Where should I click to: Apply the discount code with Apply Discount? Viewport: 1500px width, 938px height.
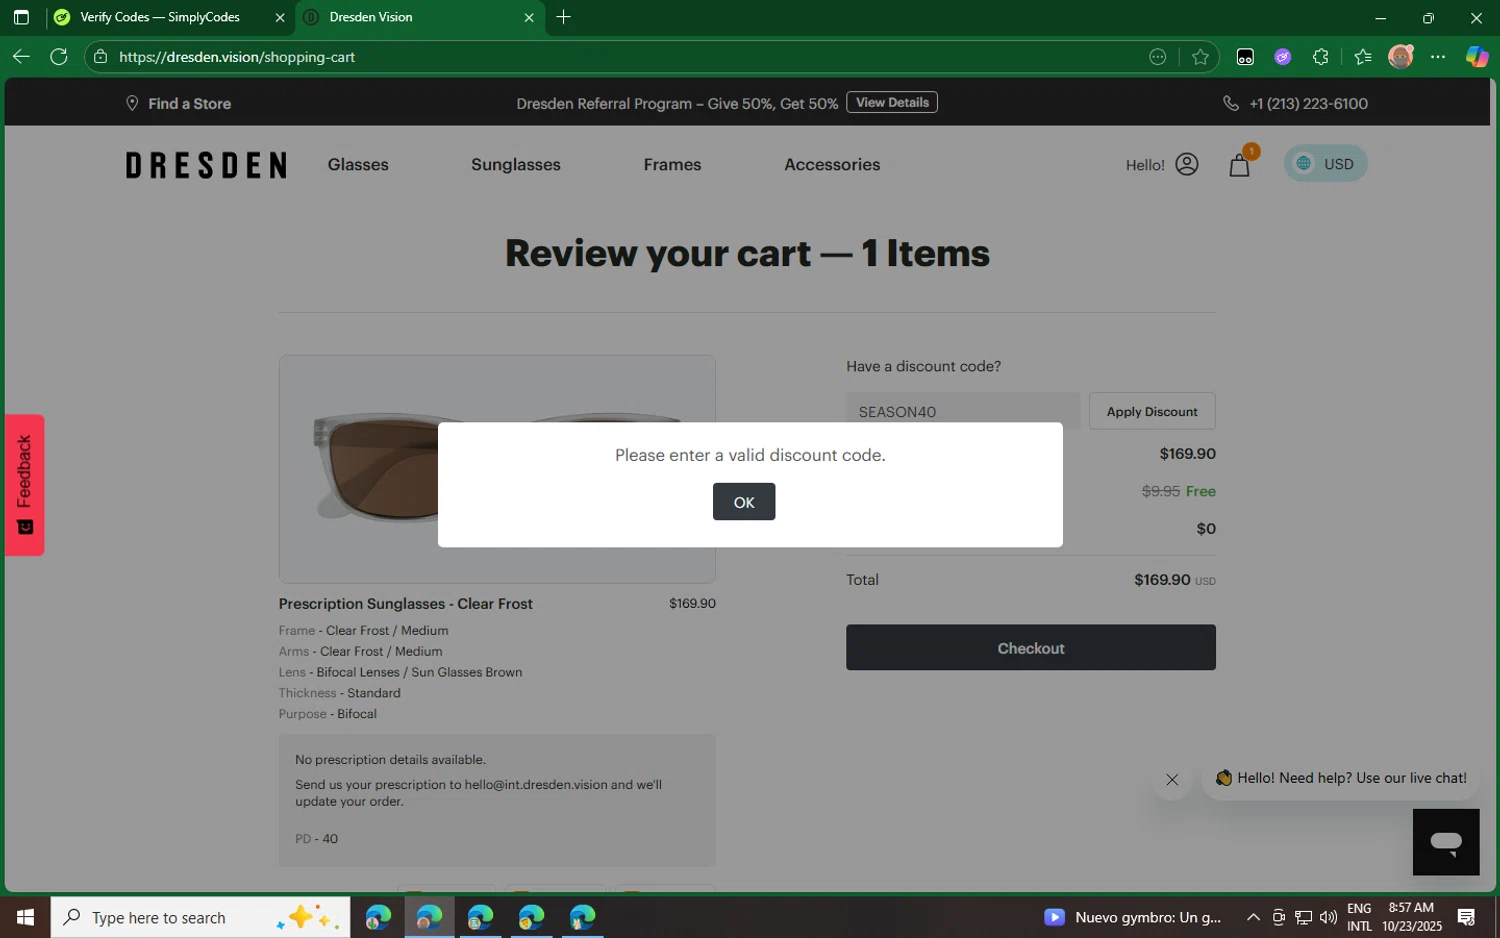[1151, 411]
